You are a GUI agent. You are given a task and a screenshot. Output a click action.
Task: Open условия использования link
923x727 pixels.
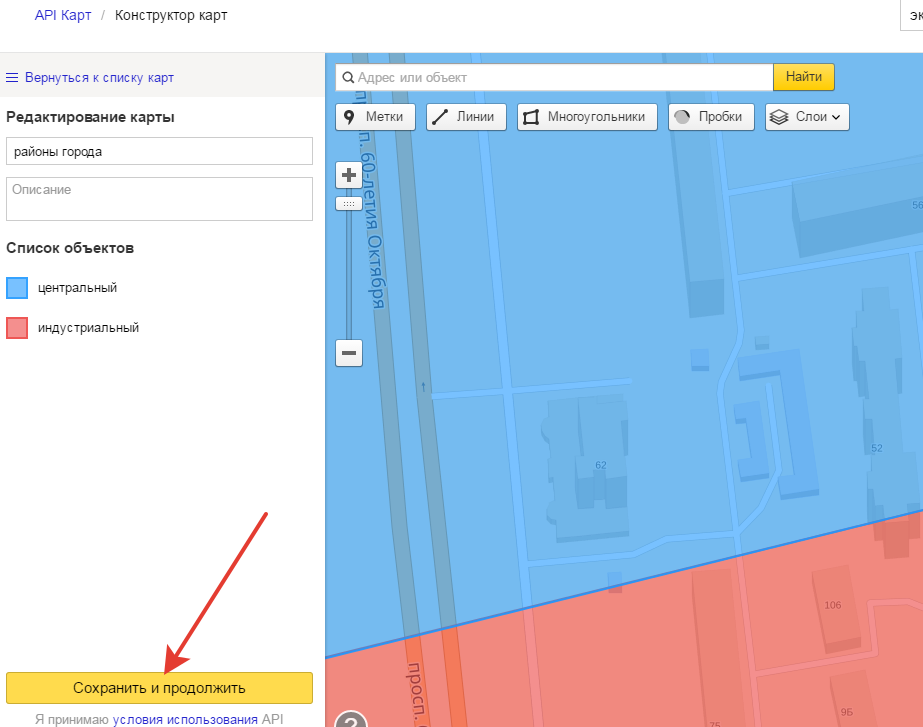pos(185,719)
